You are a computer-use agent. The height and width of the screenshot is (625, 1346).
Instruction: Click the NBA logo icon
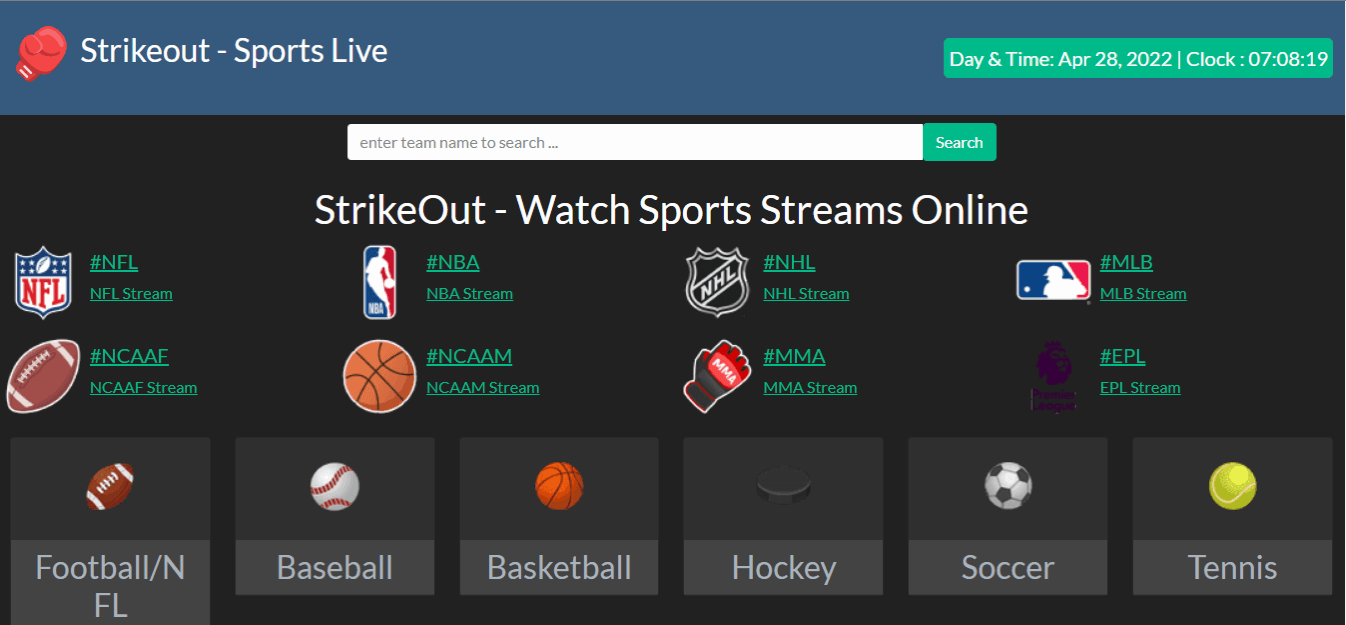tap(379, 282)
